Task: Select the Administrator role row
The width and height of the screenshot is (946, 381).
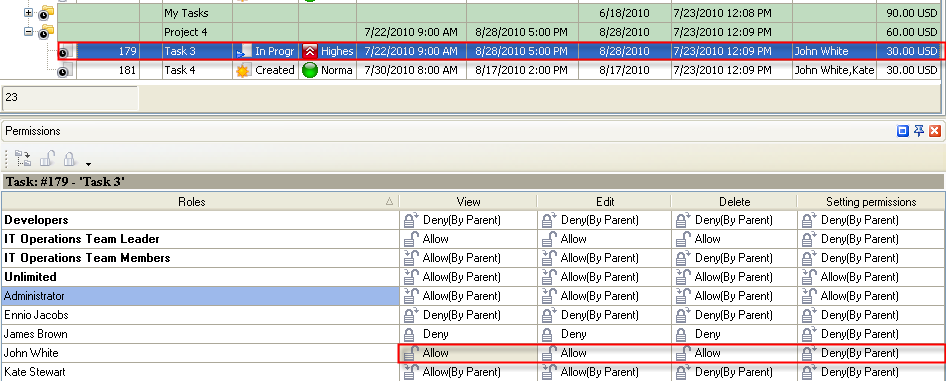Action: pos(200,296)
